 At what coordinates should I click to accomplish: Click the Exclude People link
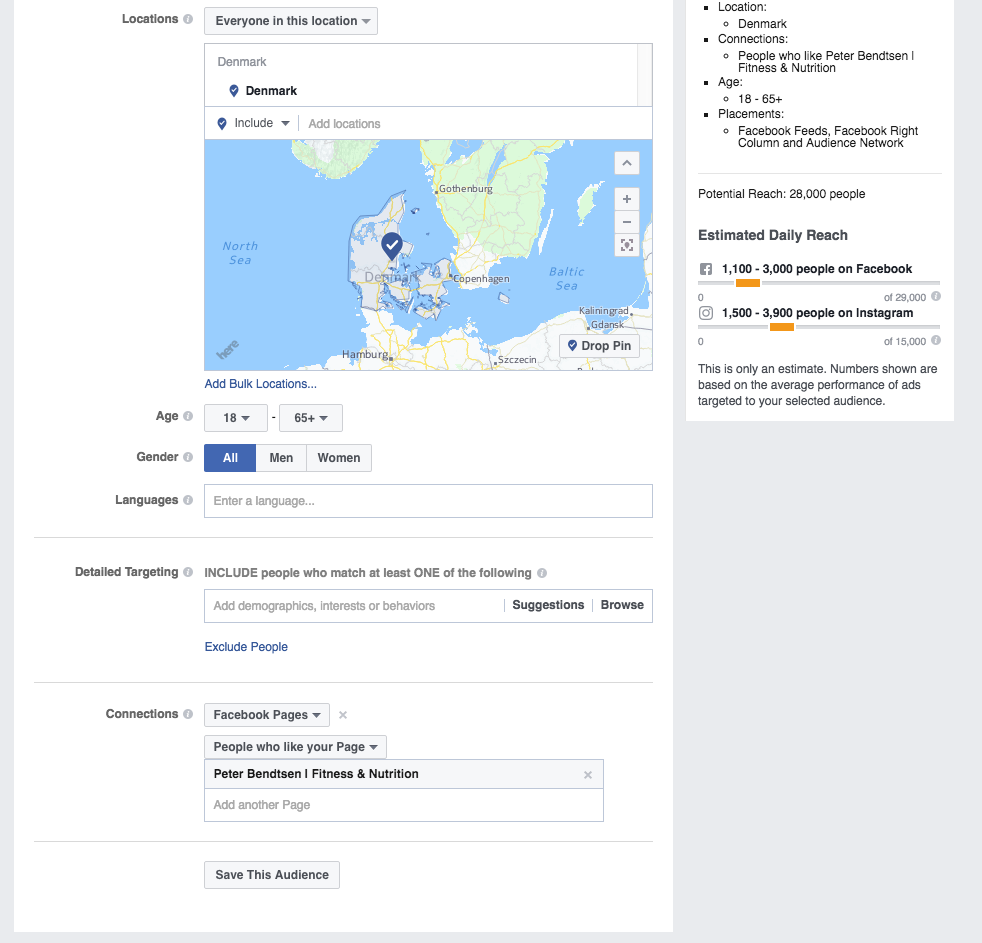tap(246, 647)
